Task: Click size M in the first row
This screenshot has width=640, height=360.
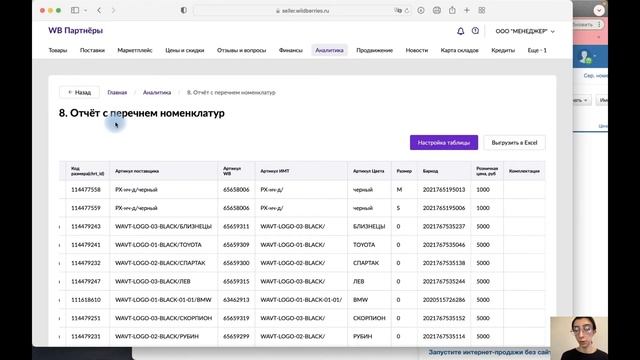Action: tap(399, 189)
